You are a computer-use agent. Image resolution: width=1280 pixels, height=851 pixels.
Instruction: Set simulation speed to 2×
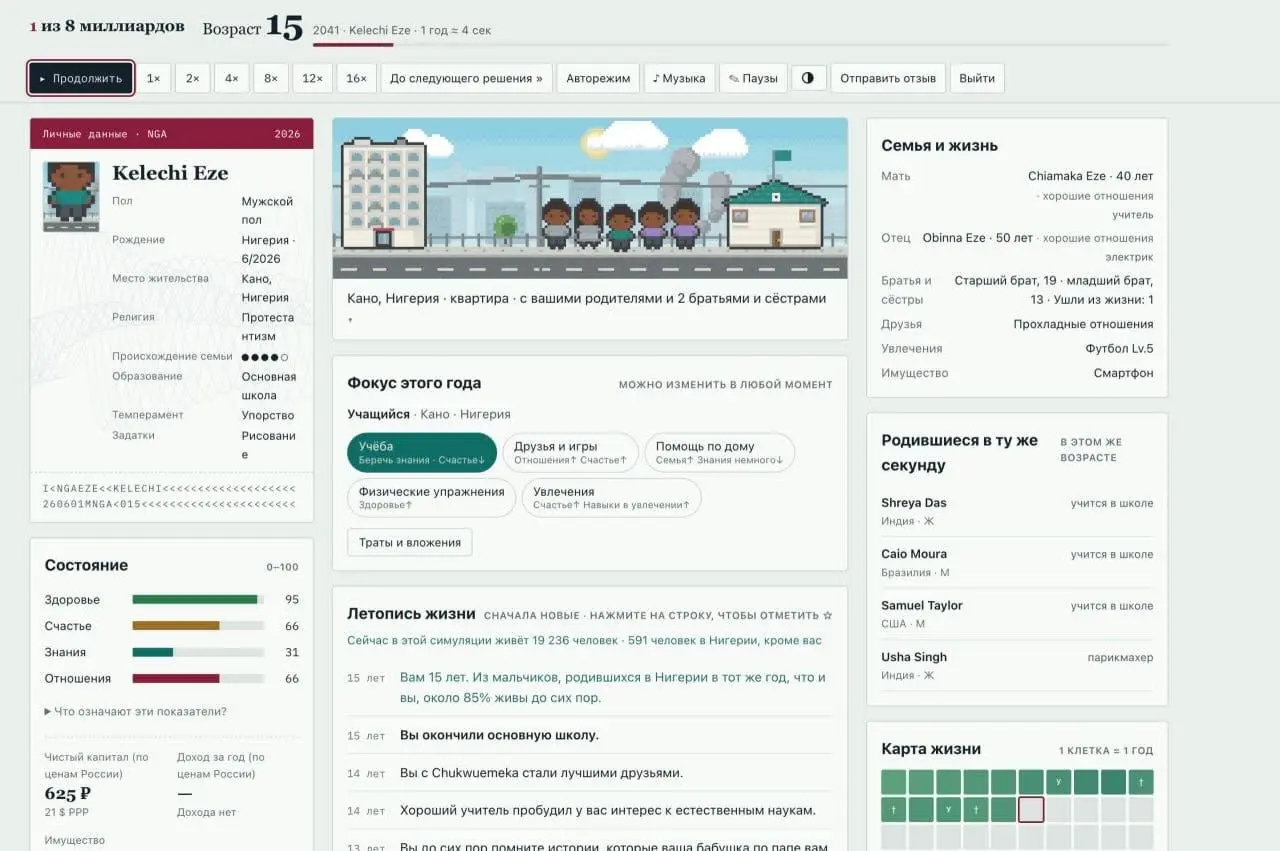(x=192, y=78)
